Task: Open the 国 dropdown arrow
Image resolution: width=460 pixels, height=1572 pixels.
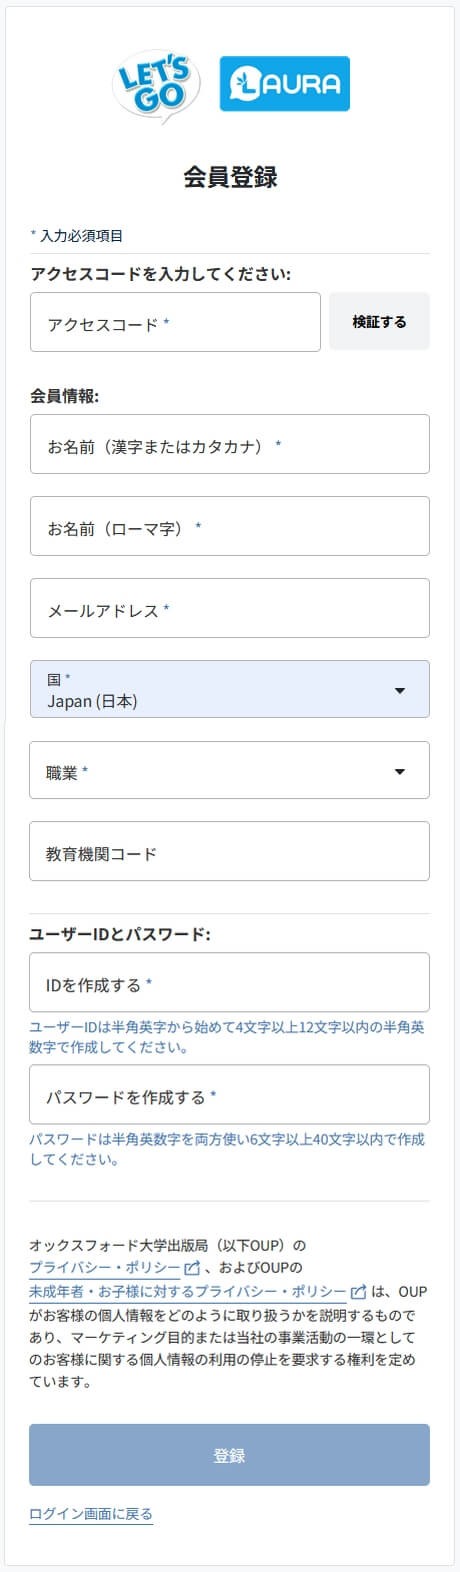Action: 400,690
